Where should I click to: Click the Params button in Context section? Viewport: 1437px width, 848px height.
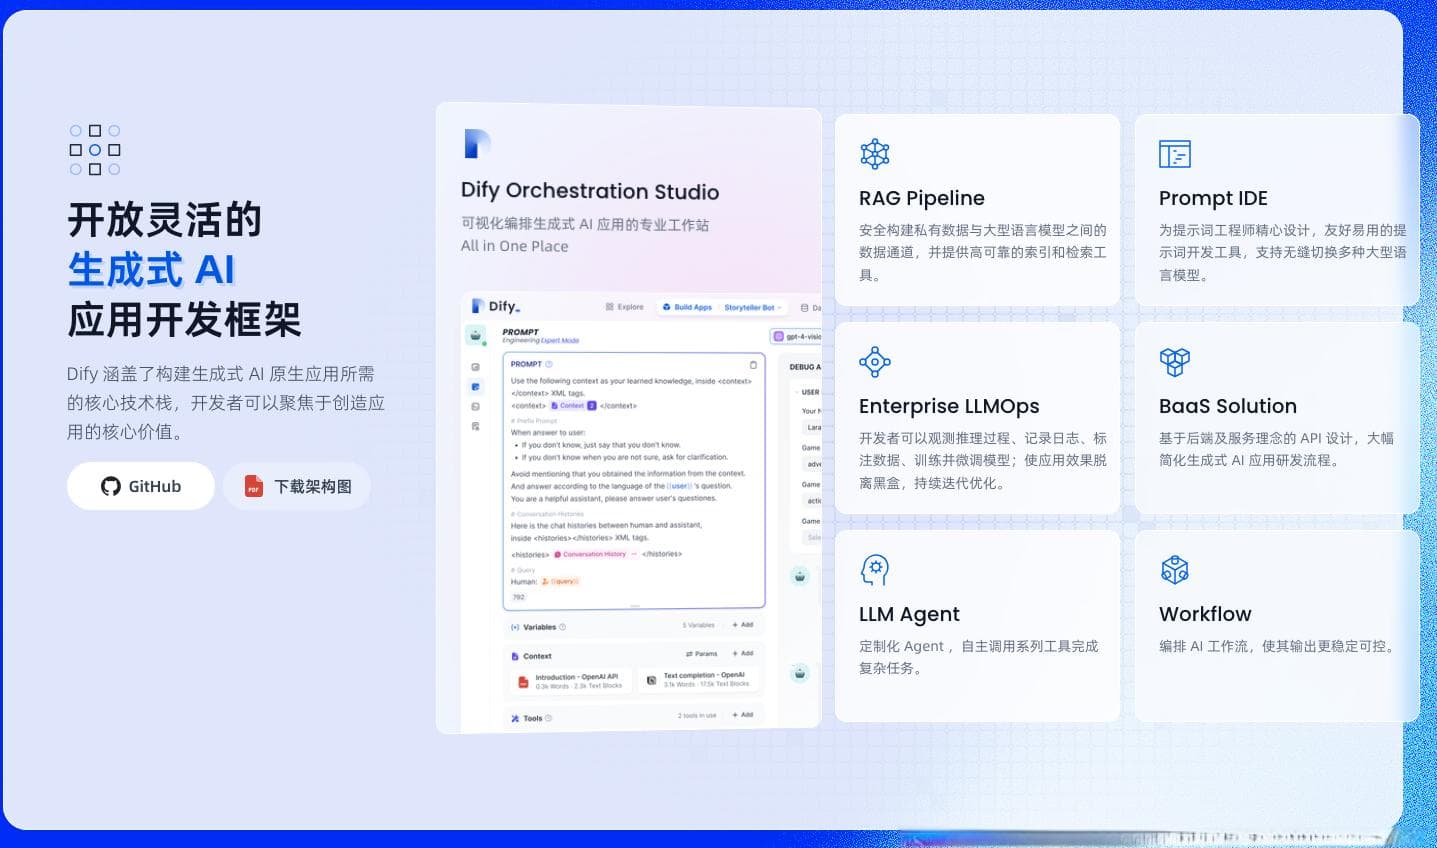(702, 653)
